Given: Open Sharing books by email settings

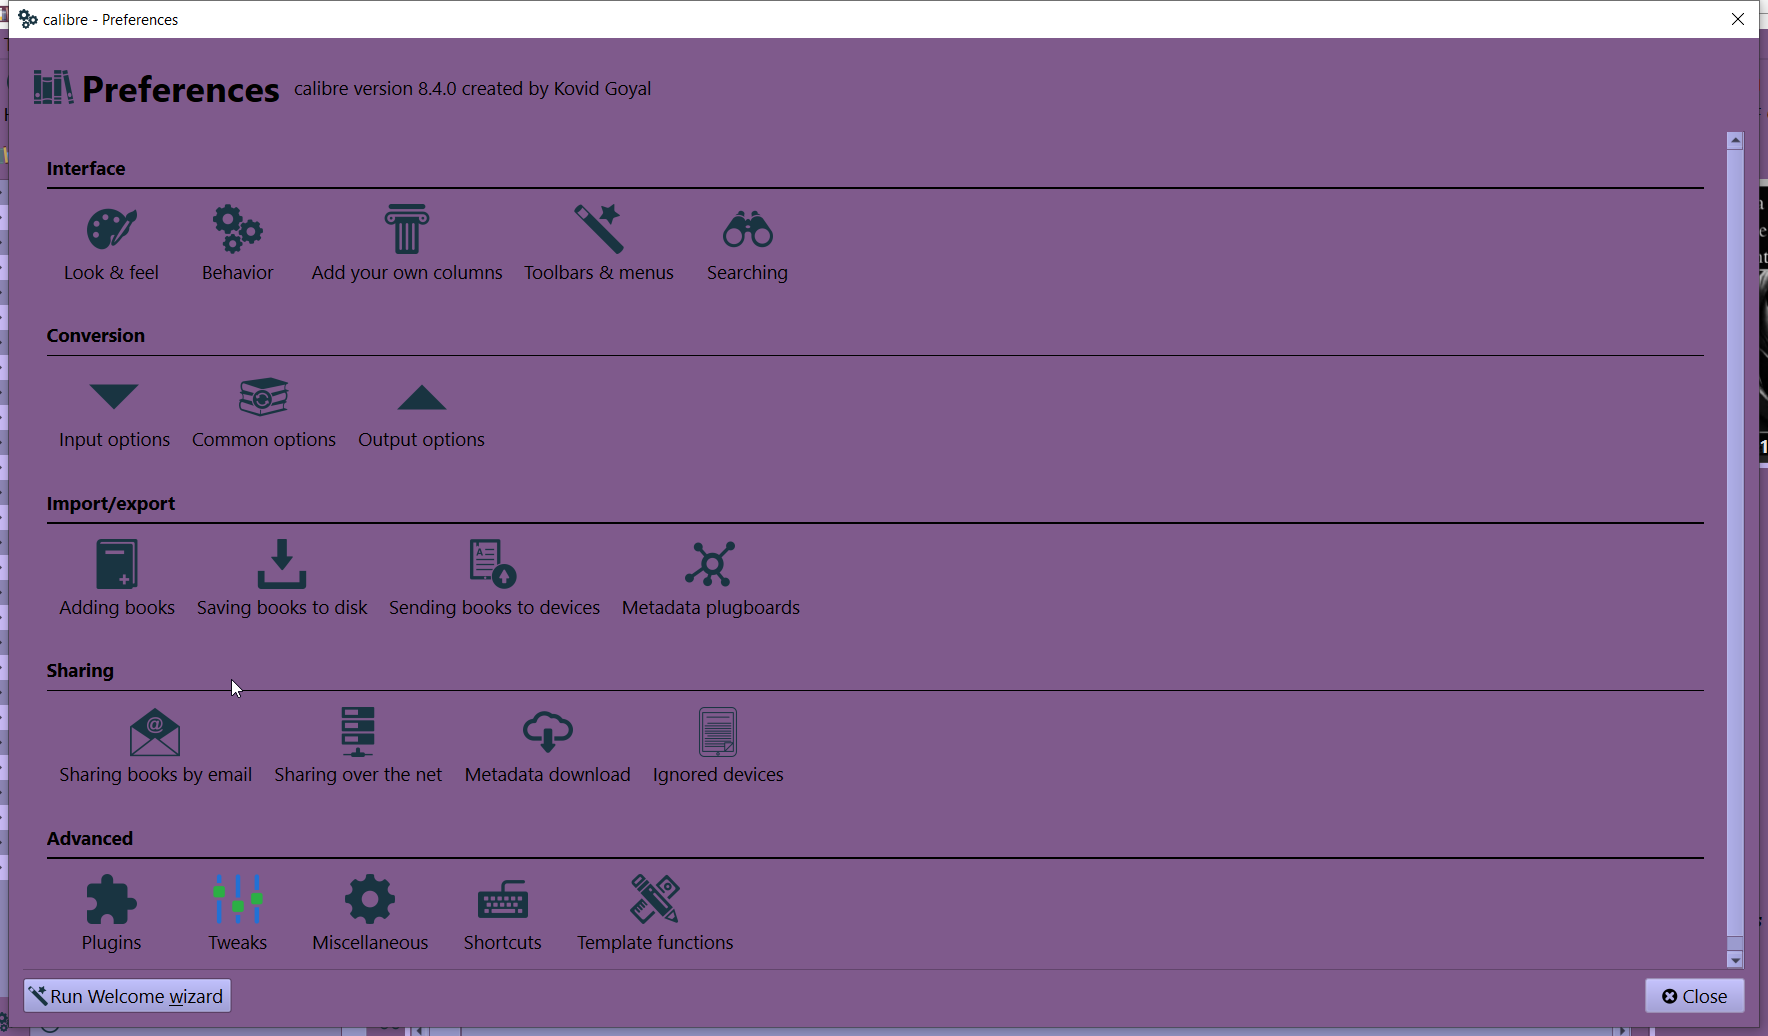Looking at the screenshot, I should pos(155,747).
